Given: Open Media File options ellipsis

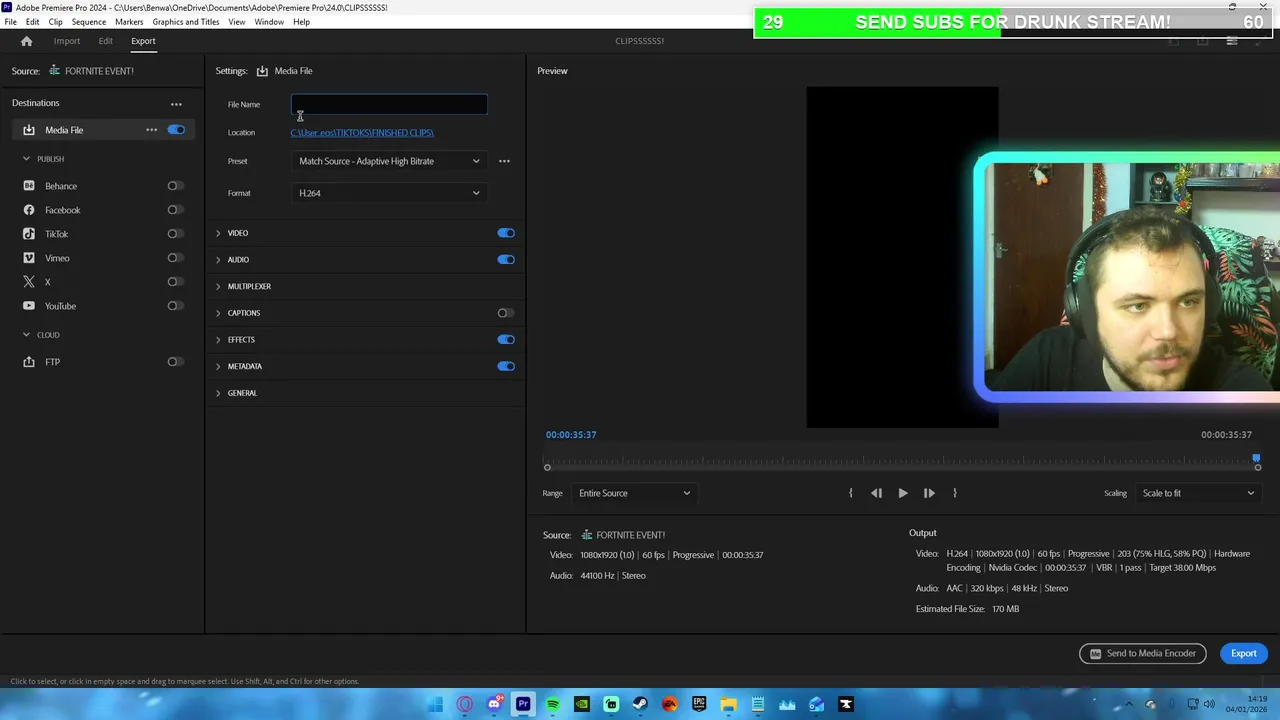Looking at the screenshot, I should coord(151,130).
